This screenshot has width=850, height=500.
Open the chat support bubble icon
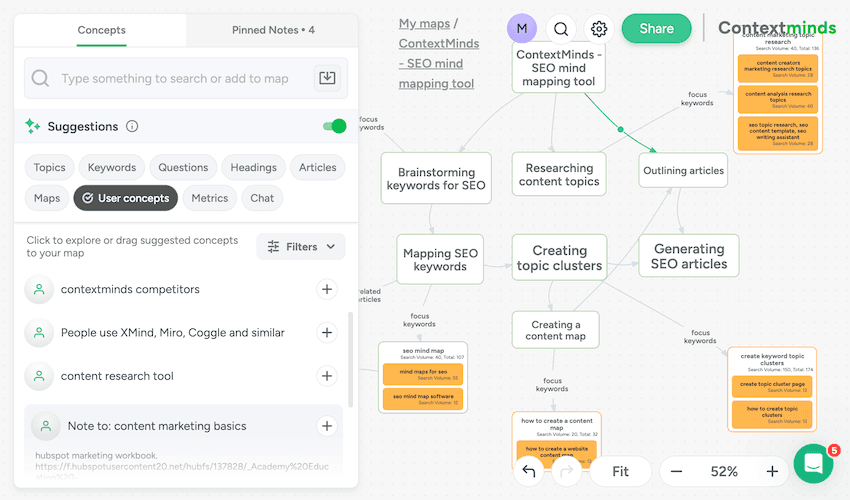click(813, 463)
